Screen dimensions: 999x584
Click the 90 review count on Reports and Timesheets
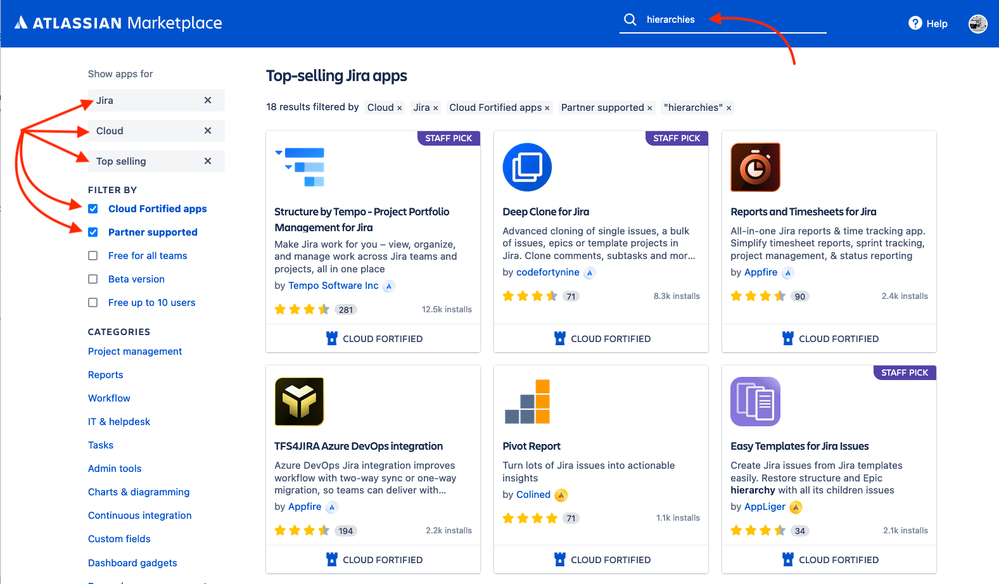(x=800, y=297)
